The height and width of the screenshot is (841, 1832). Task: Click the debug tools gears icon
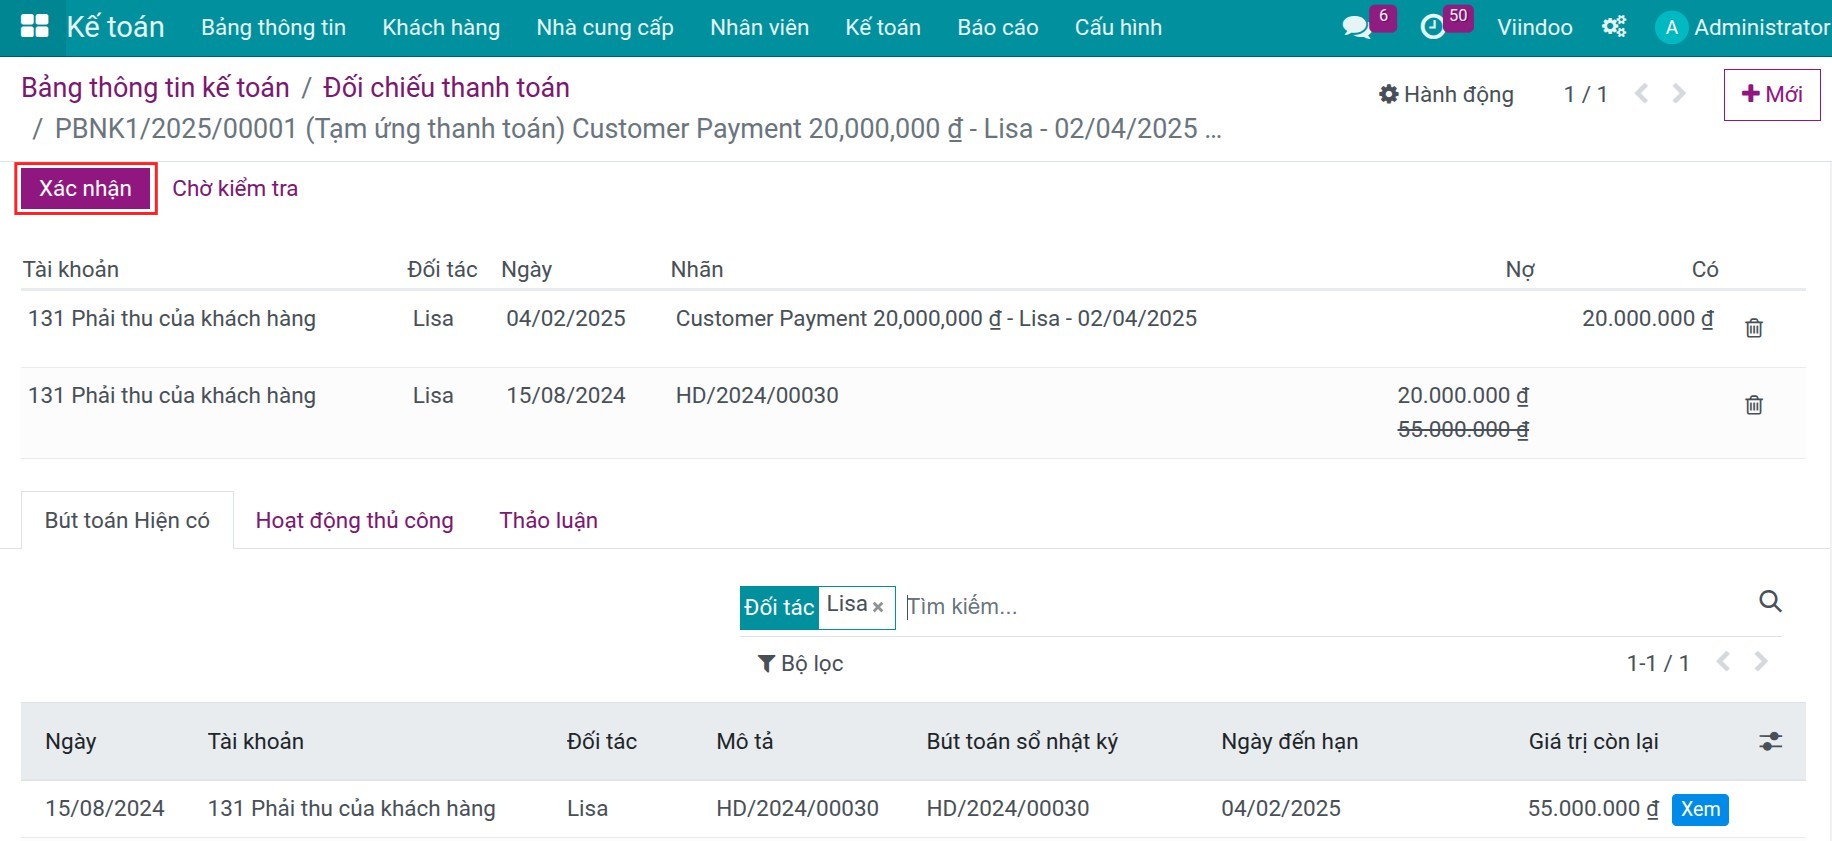[x=1614, y=27]
